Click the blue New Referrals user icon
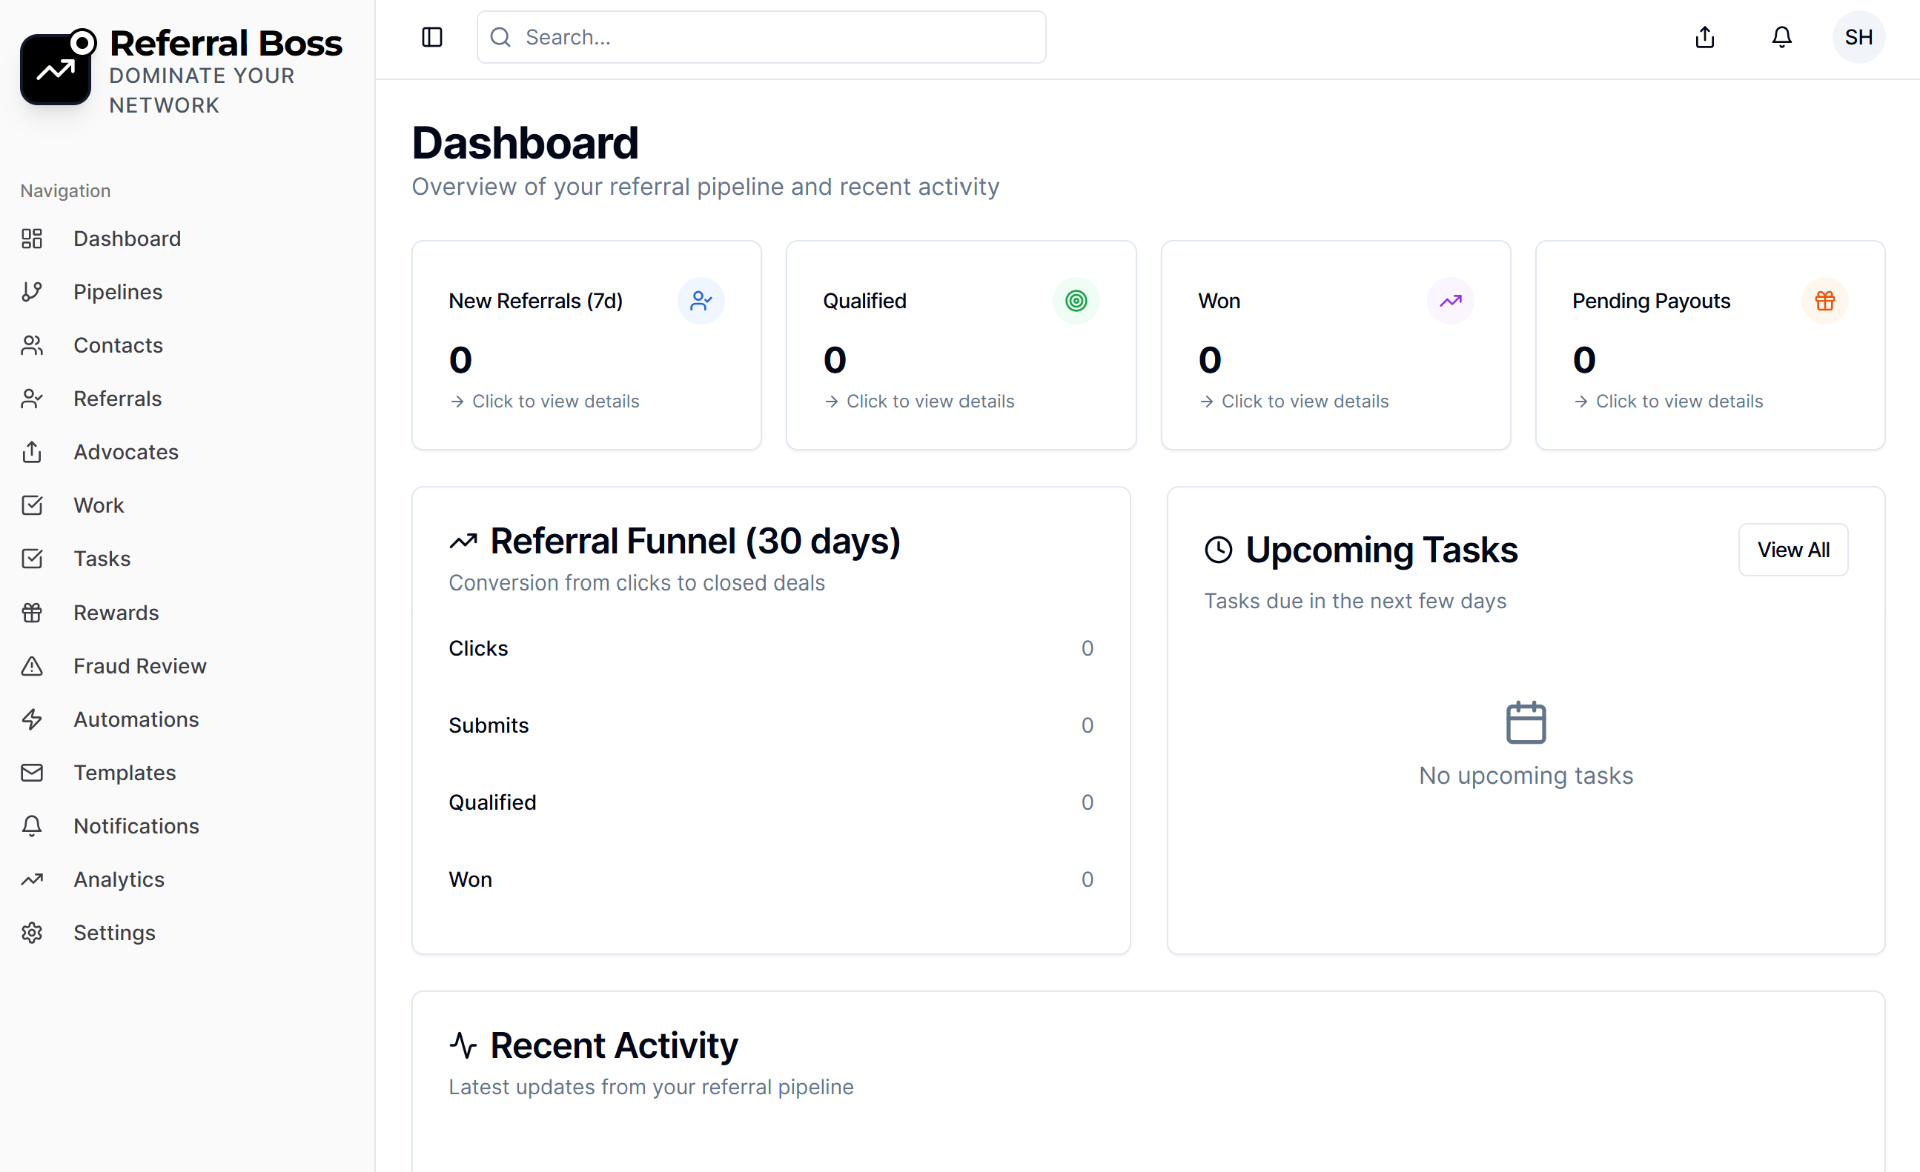 coord(701,301)
